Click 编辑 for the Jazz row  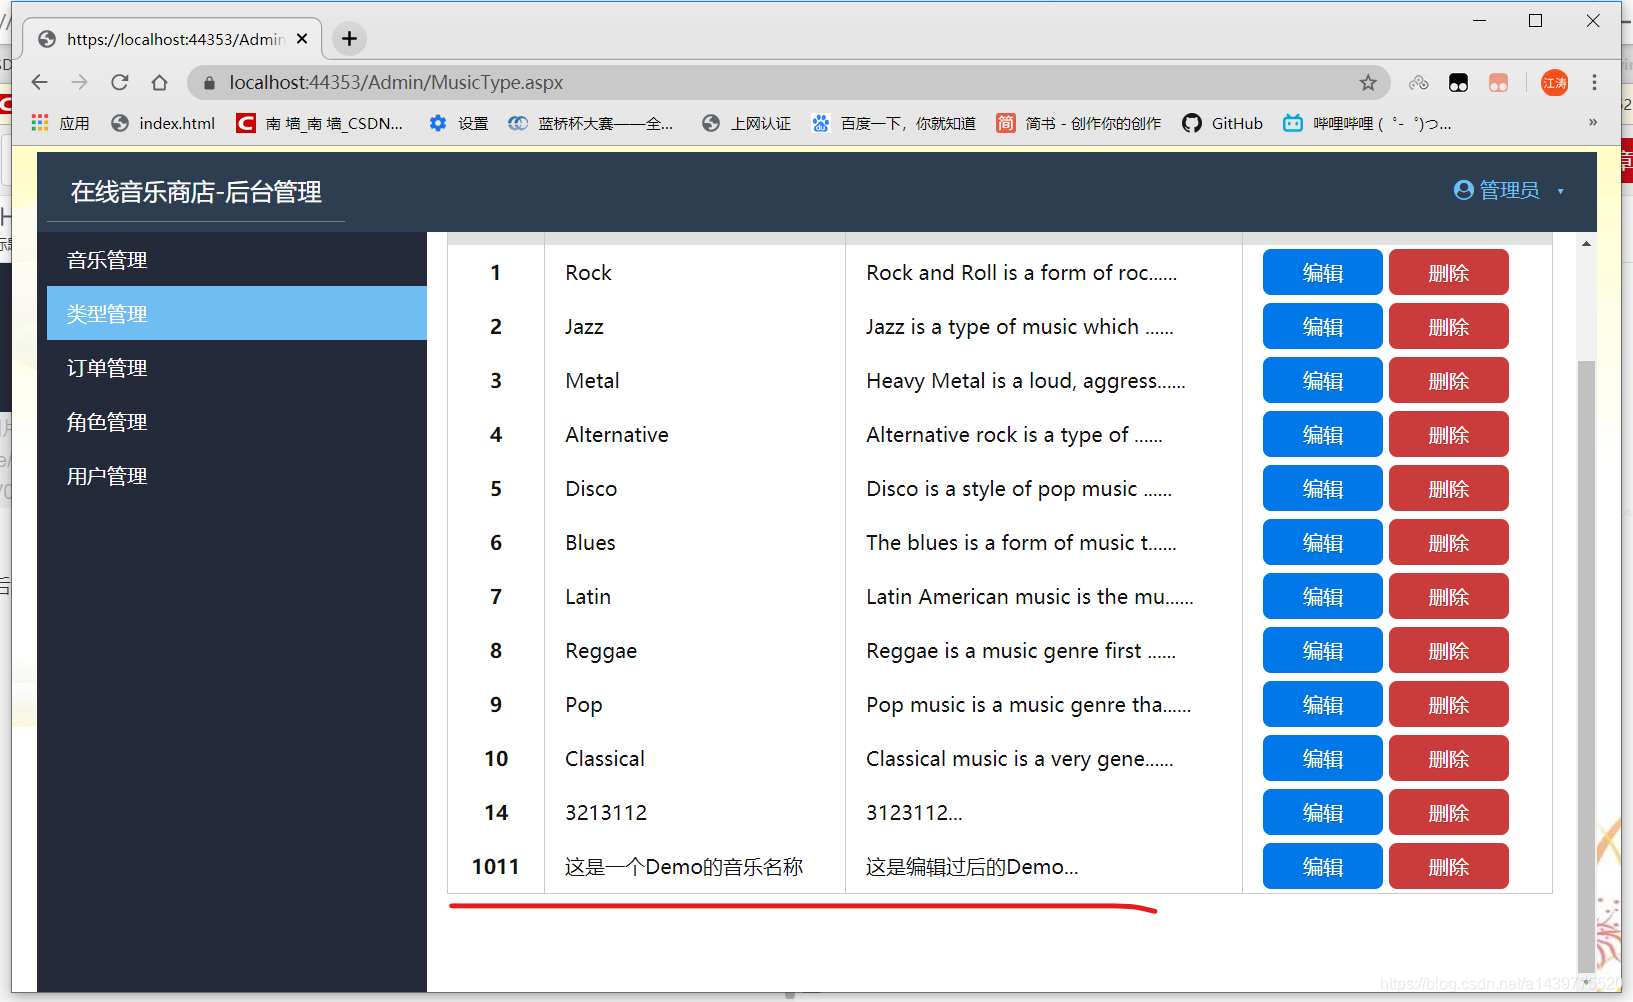(1323, 327)
